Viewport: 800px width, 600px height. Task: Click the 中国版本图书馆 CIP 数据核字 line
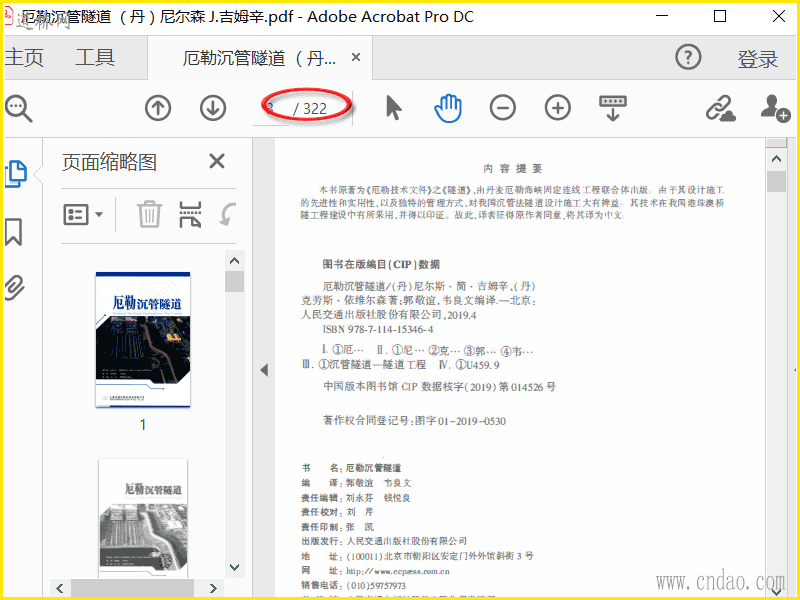coord(439,387)
